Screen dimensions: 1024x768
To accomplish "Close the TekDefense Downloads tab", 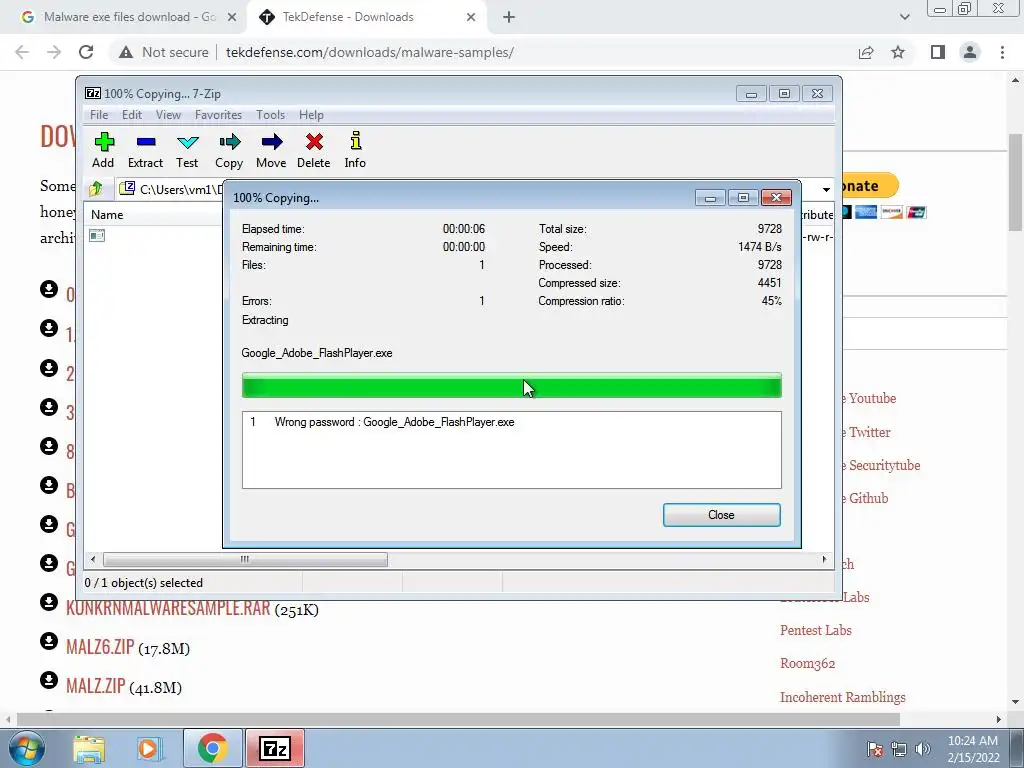I will (x=471, y=17).
